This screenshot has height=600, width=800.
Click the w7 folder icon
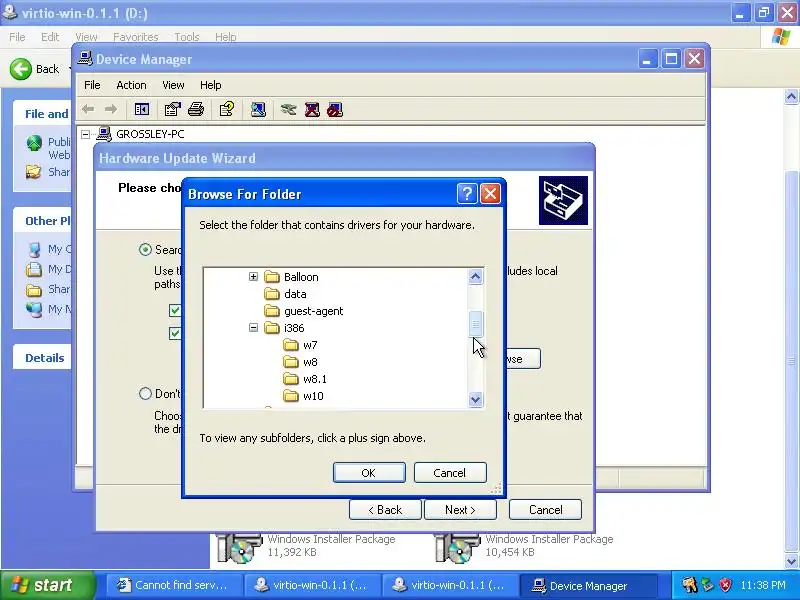pyautogui.click(x=291, y=345)
